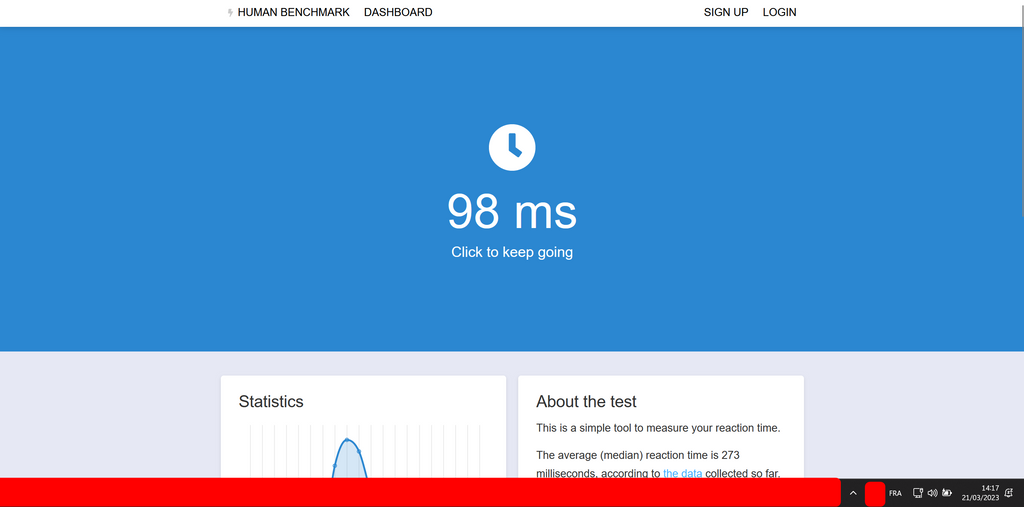Screen dimensions: 1024x507
Task: Click the 98 ms result text
Action: (x=512, y=212)
